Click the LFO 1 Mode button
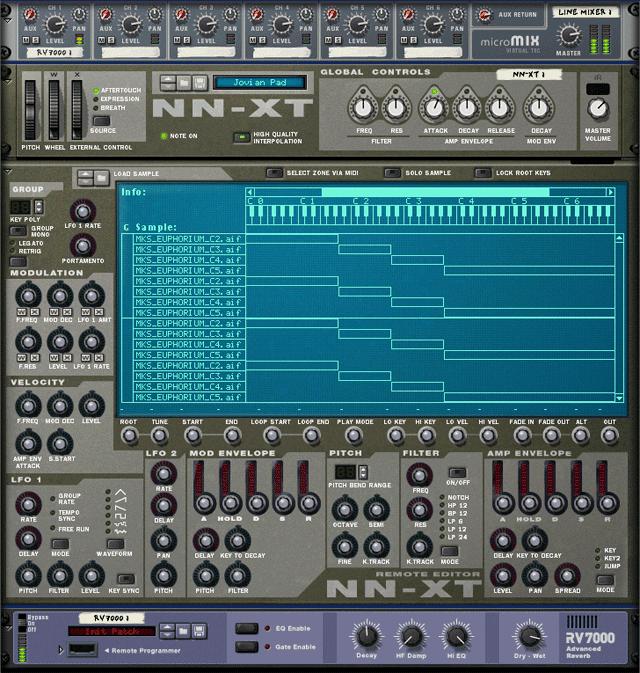Image resolution: width=640 pixels, height=673 pixels. 60,542
